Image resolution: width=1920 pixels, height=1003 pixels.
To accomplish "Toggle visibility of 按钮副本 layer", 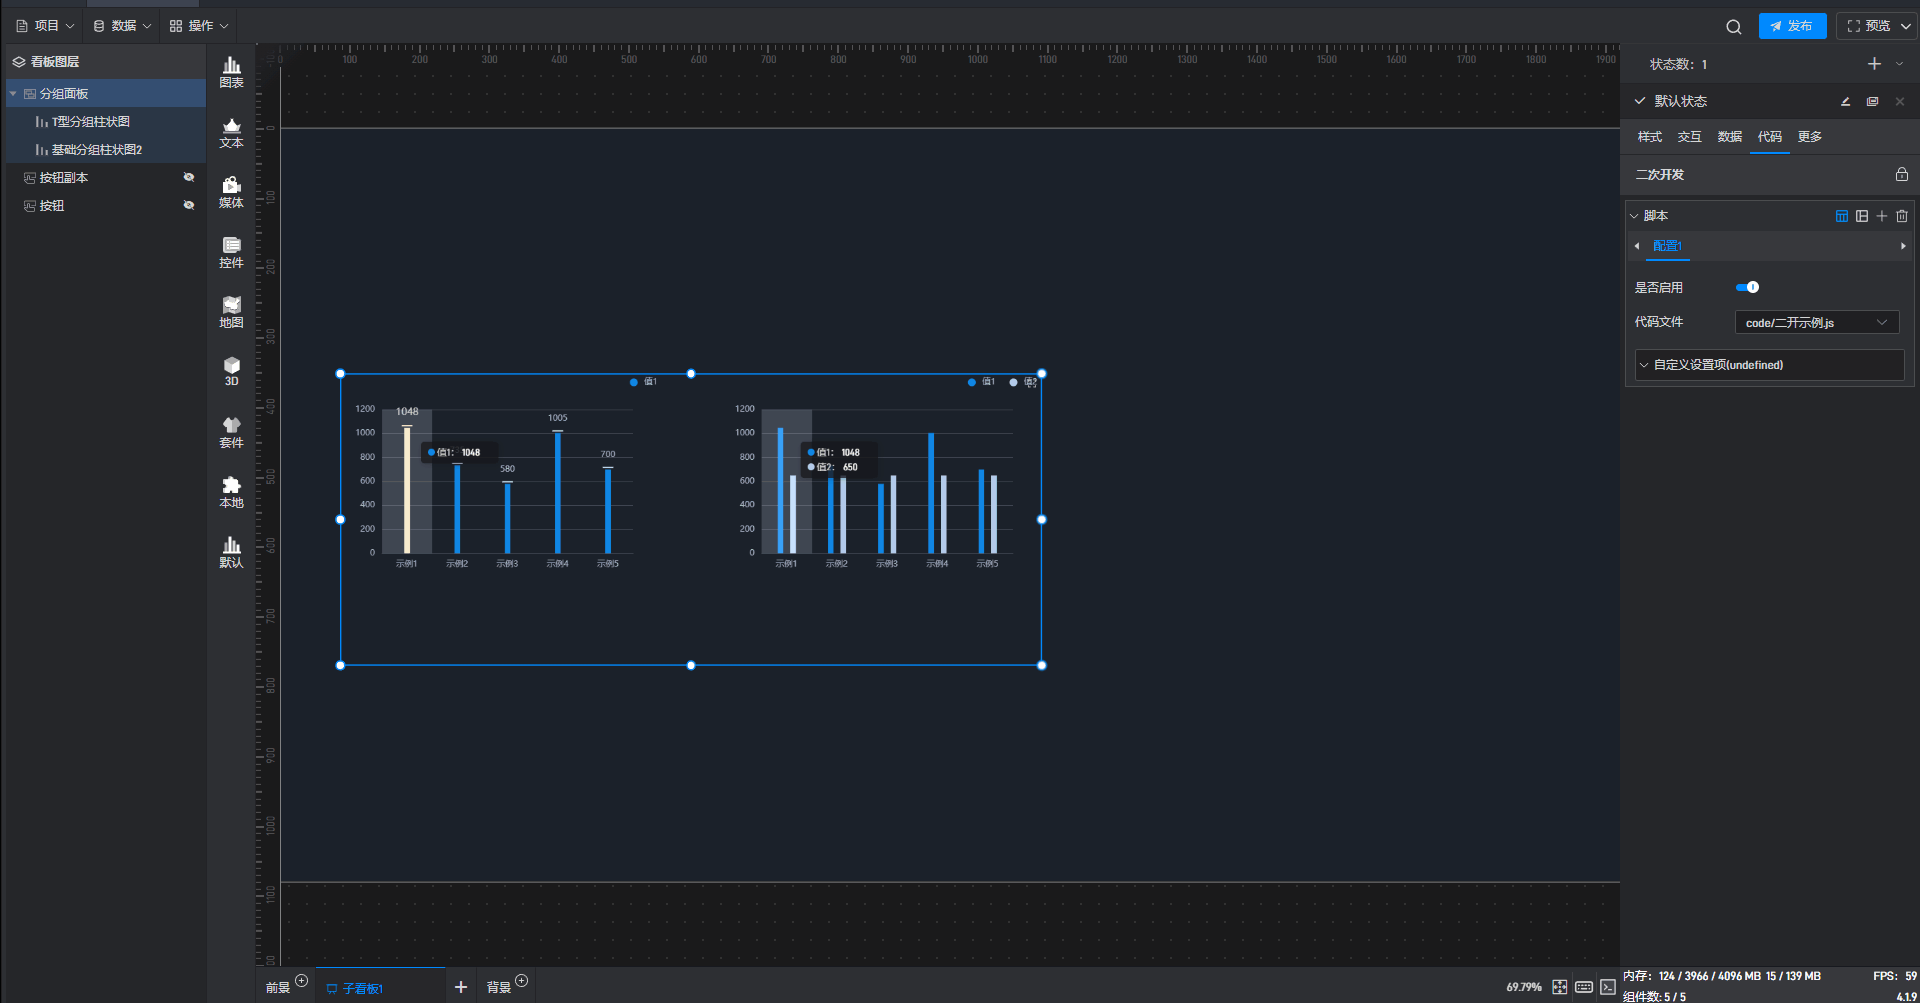I will [x=188, y=177].
